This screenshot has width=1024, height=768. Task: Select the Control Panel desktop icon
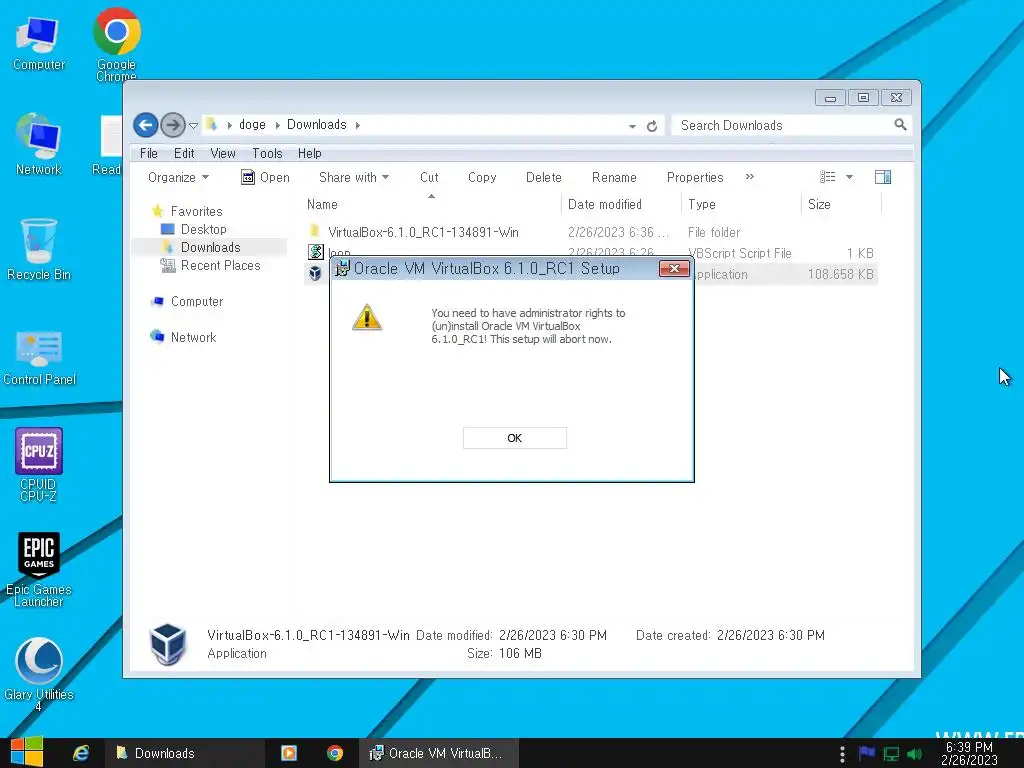[x=39, y=358]
